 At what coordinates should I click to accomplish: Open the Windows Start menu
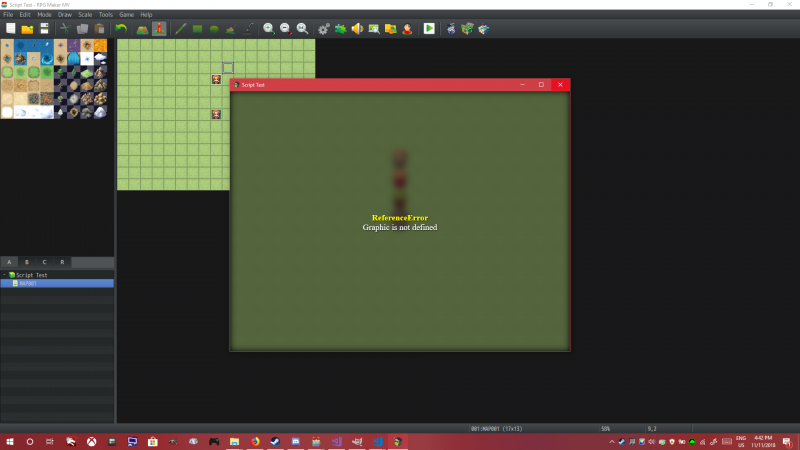pyautogui.click(x=10, y=442)
